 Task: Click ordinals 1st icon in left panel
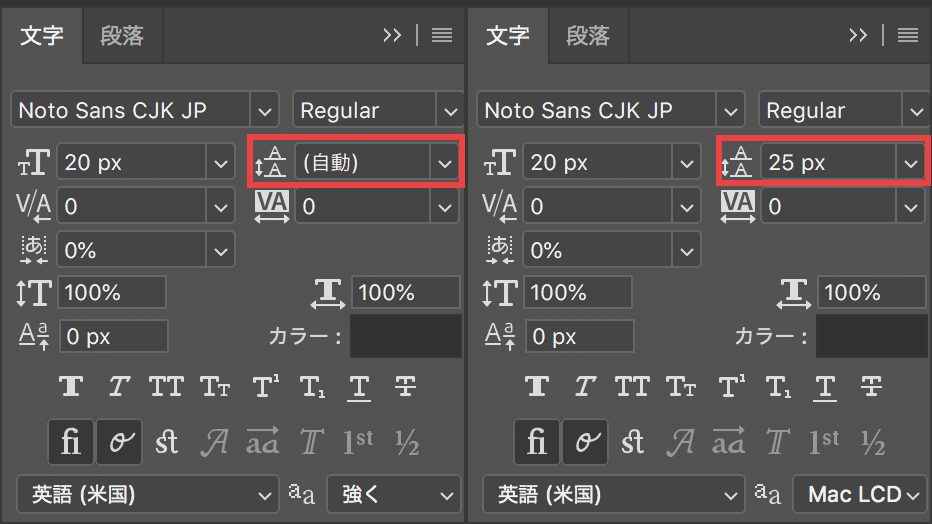[358, 442]
